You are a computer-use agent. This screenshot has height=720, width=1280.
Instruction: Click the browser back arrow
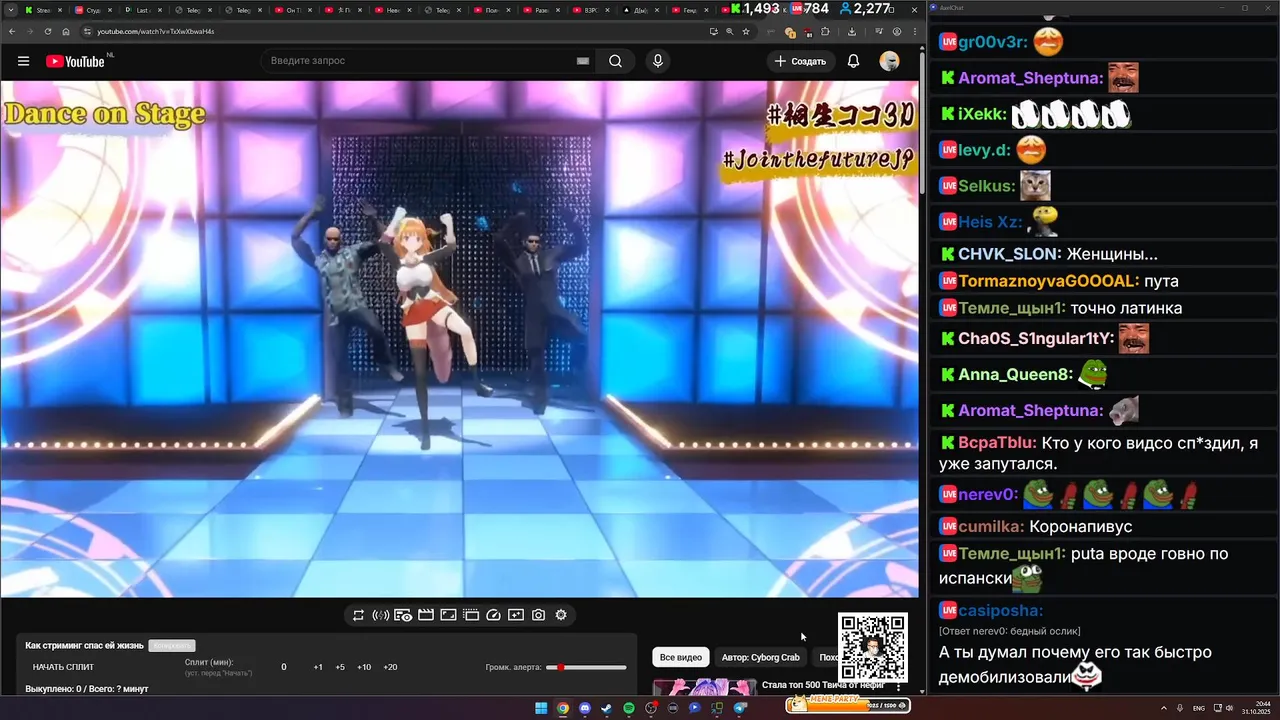pyautogui.click(x=10, y=31)
